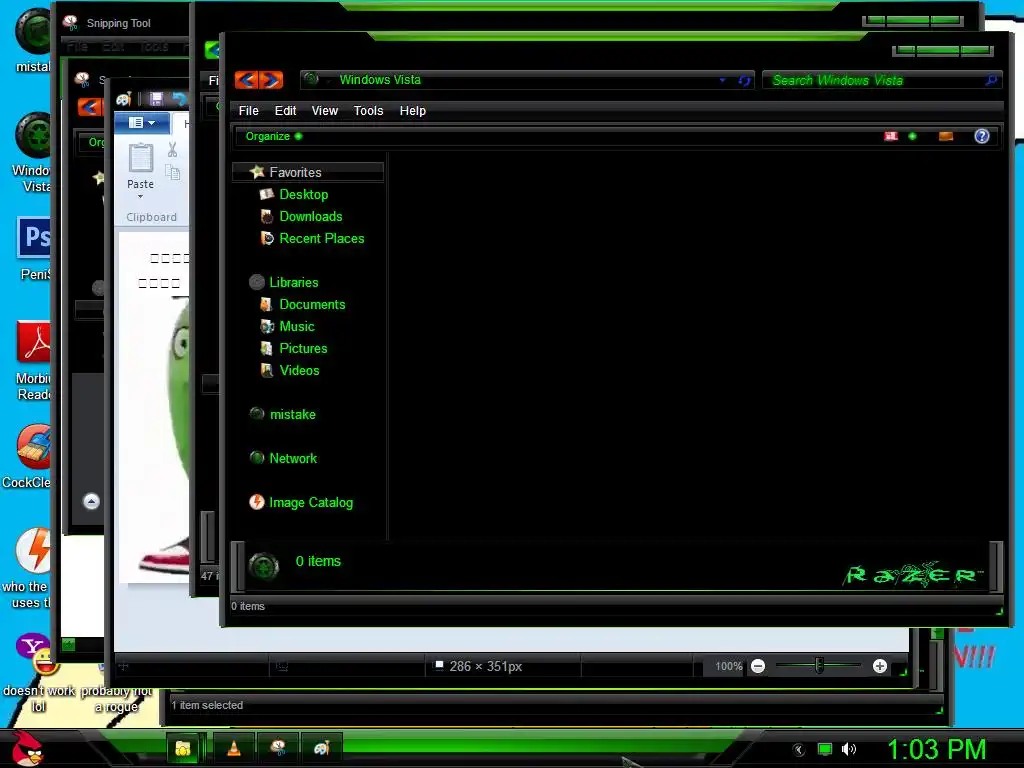Open the view options dropdown arrow
The width and height of the screenshot is (1024, 768).
912,136
